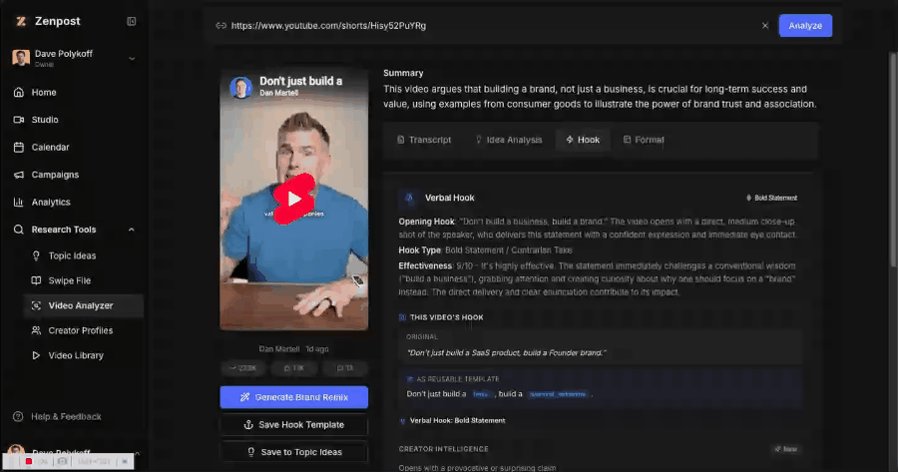Switch to the Format tab

(643, 140)
